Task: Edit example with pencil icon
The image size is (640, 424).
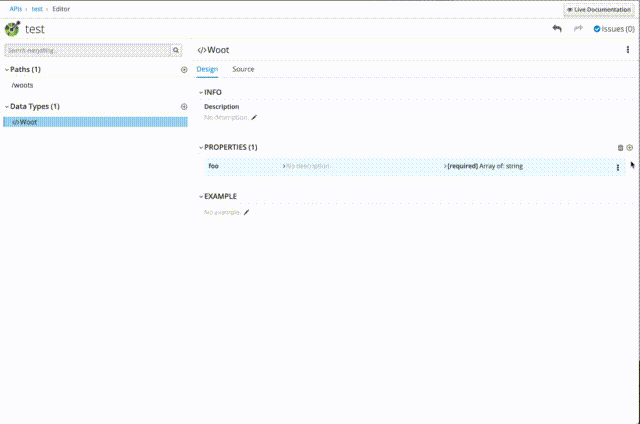Action: (x=247, y=212)
